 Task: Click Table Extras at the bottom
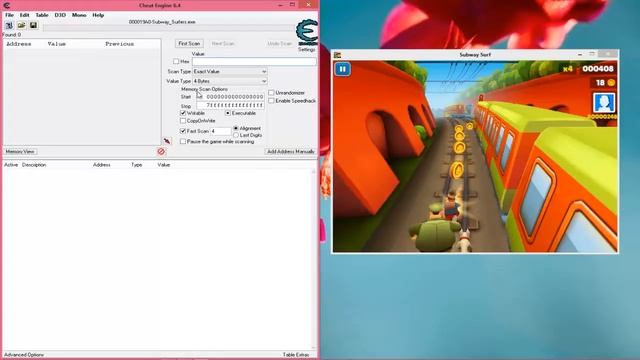coord(296,355)
